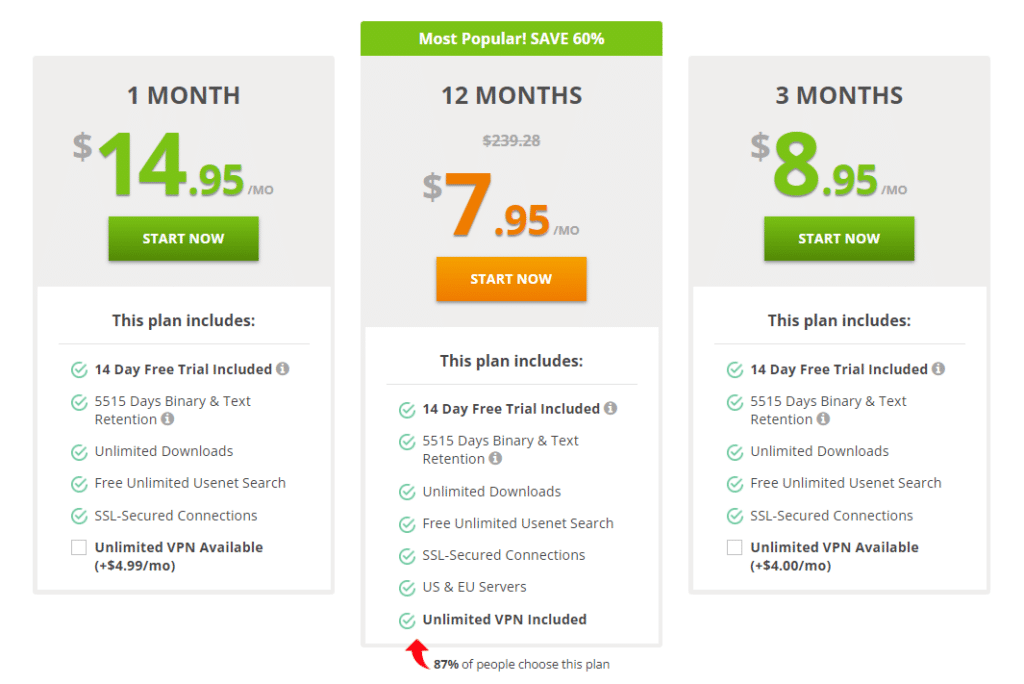The width and height of the screenshot is (1024, 684).
Task: Click the checkmark next to US & EU Servers
Action: coord(407,587)
